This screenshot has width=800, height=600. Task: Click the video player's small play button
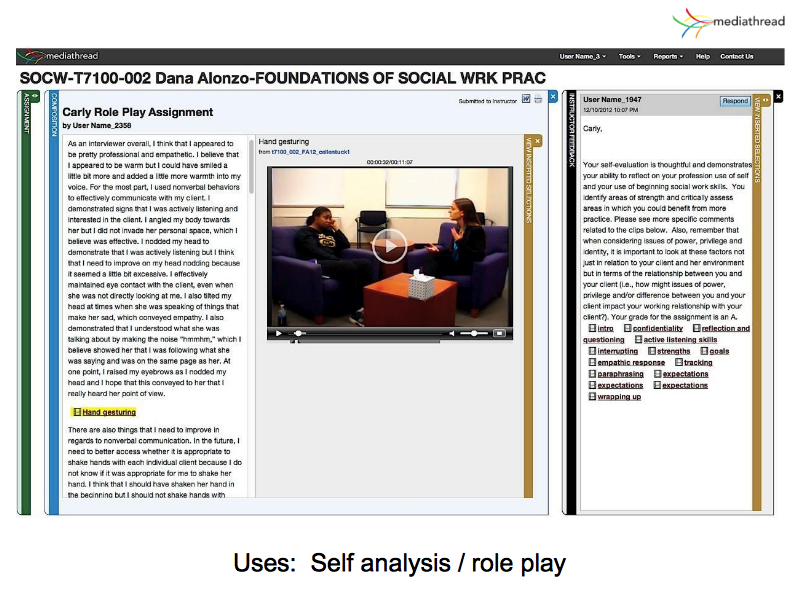click(277, 333)
